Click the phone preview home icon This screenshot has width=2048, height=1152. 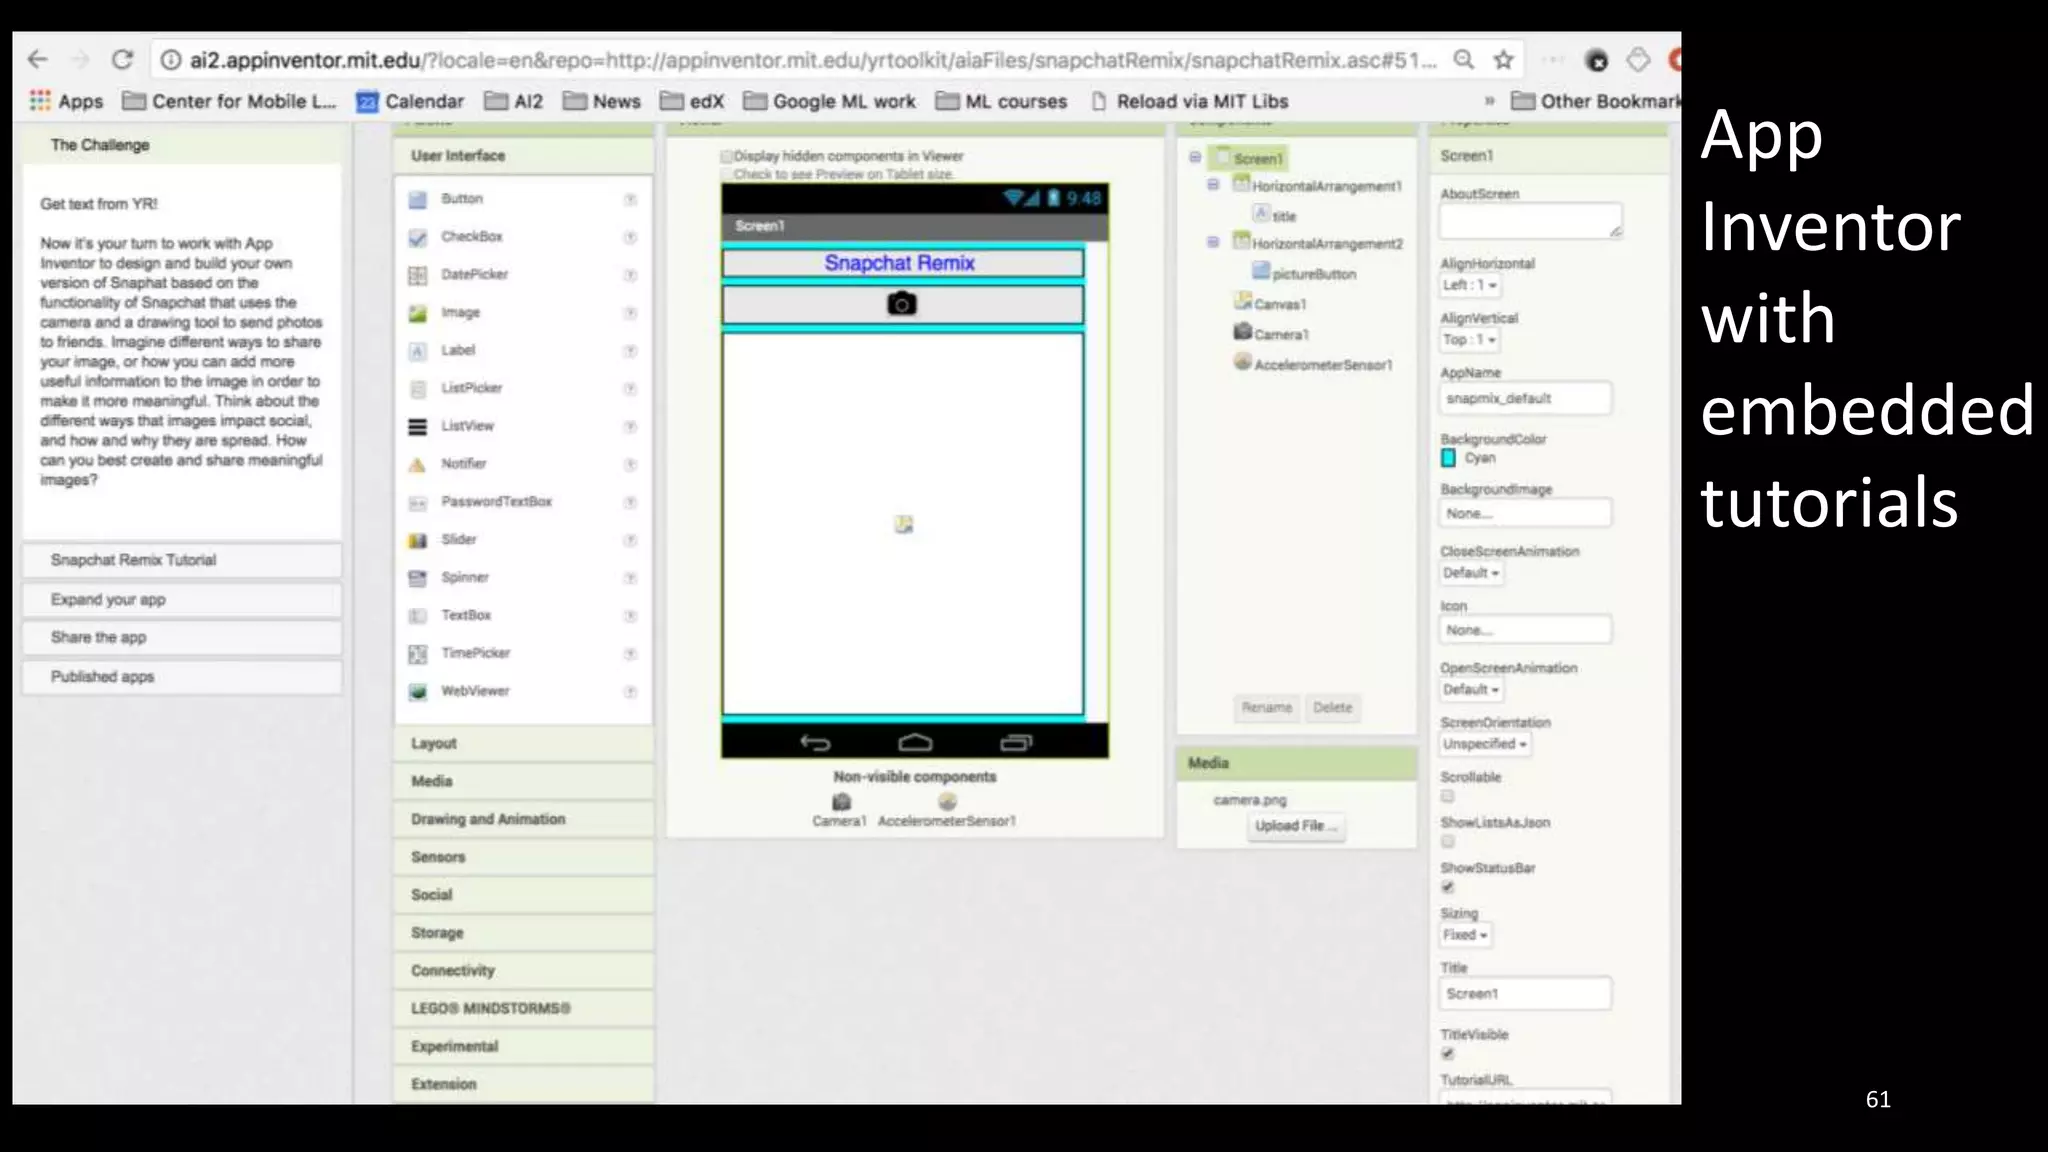pos(915,742)
